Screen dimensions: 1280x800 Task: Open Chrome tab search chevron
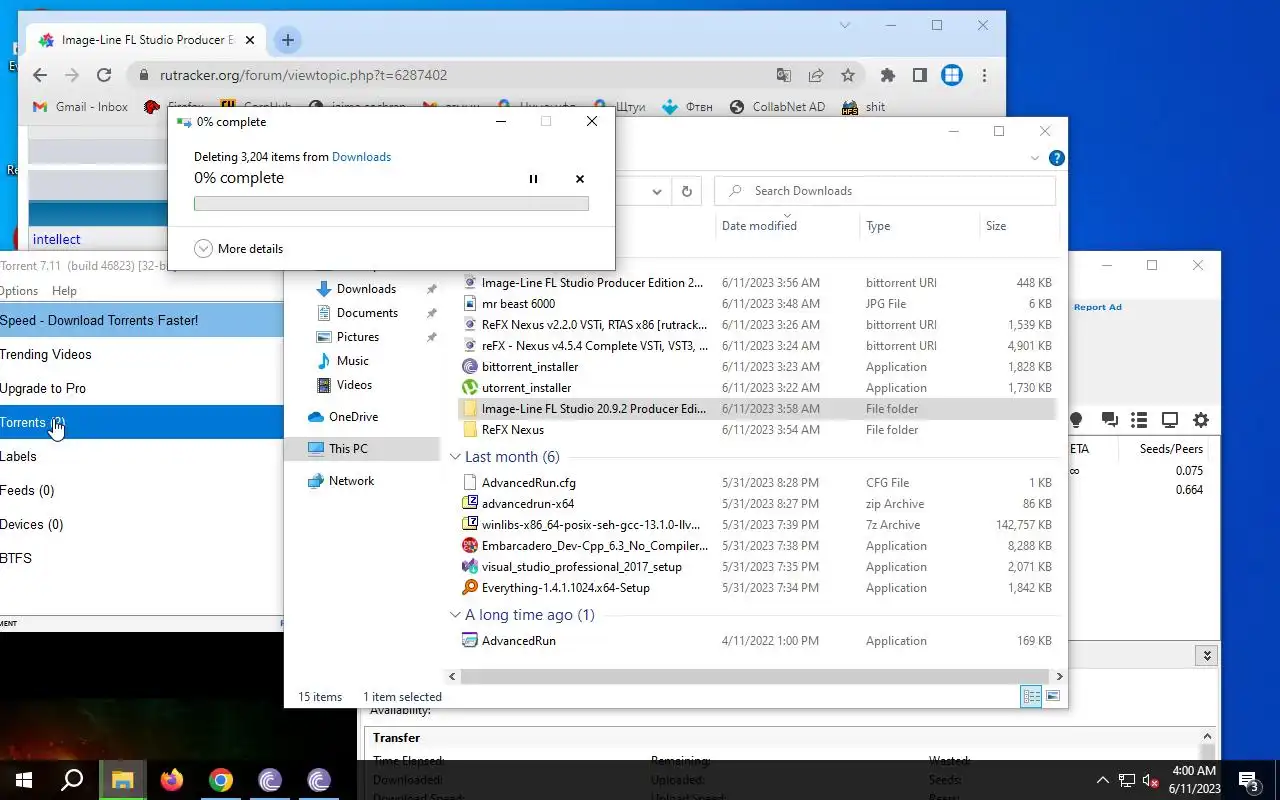point(845,25)
